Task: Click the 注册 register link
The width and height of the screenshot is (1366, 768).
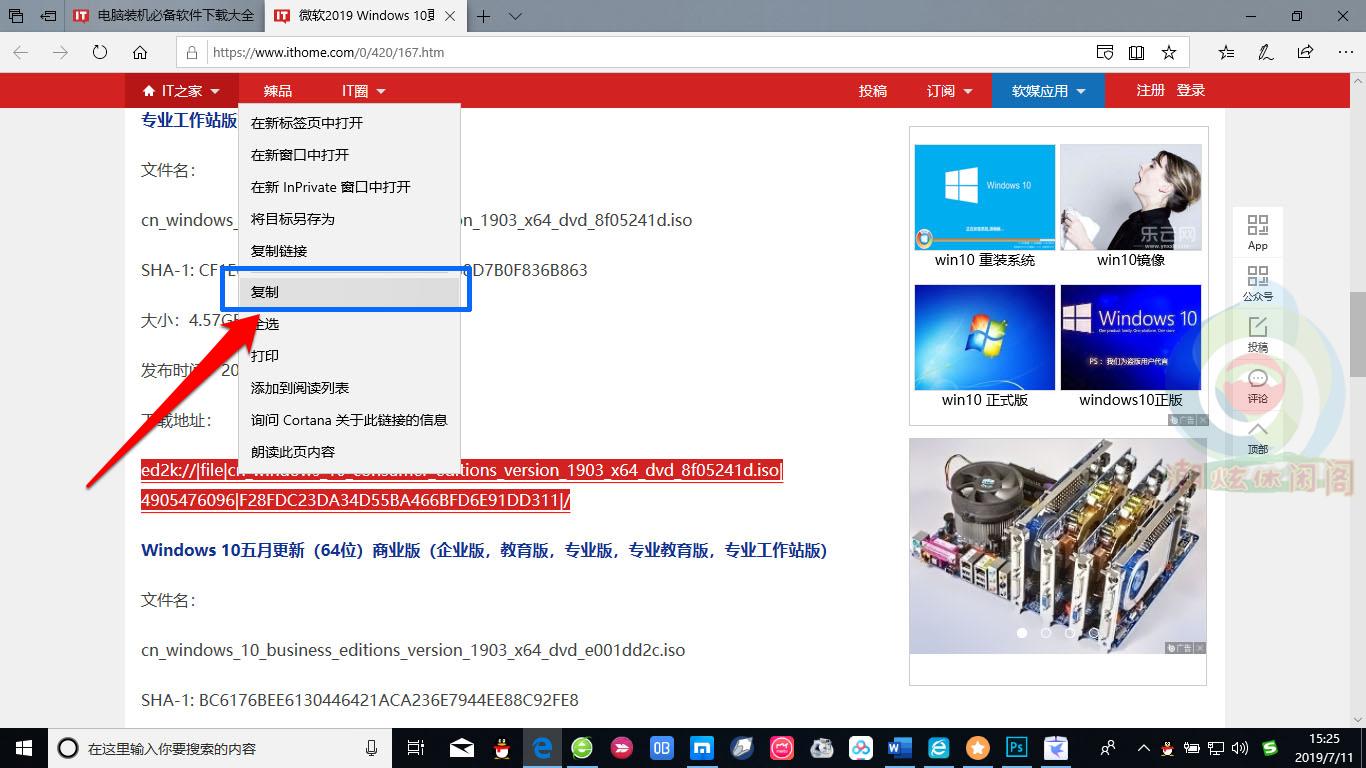Action: [x=1150, y=89]
